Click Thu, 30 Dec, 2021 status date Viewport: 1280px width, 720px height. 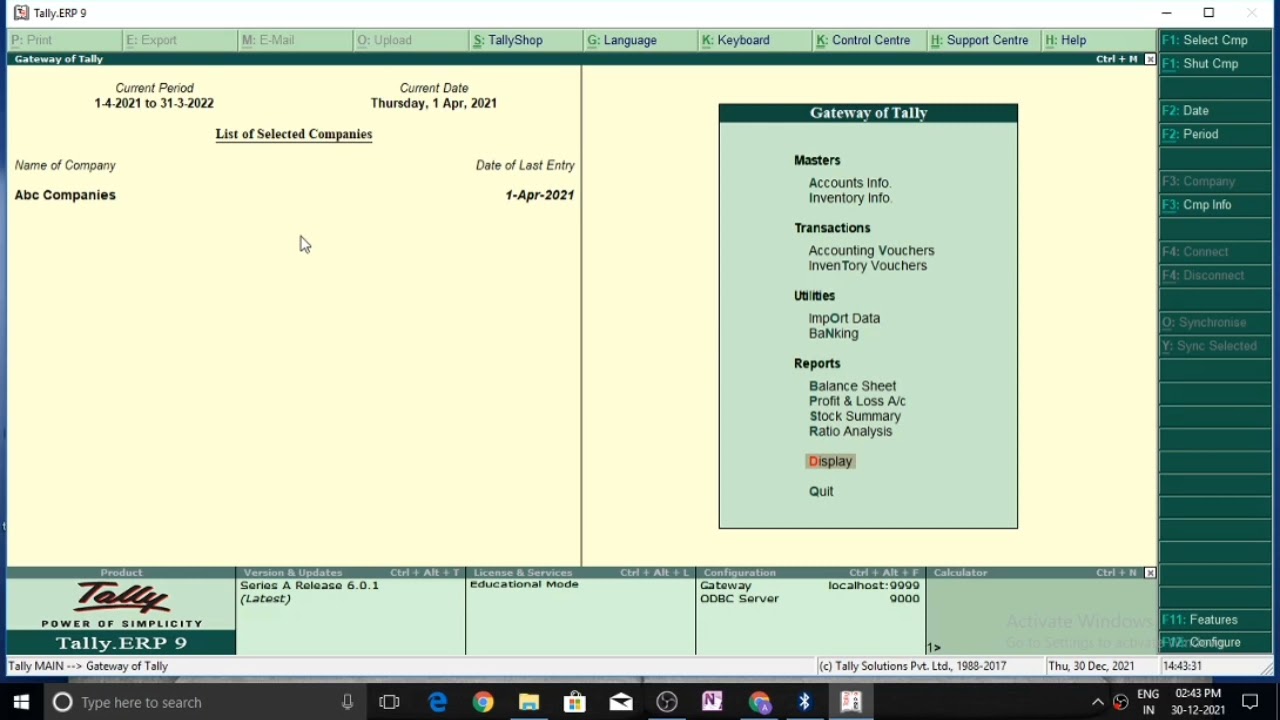click(1091, 666)
